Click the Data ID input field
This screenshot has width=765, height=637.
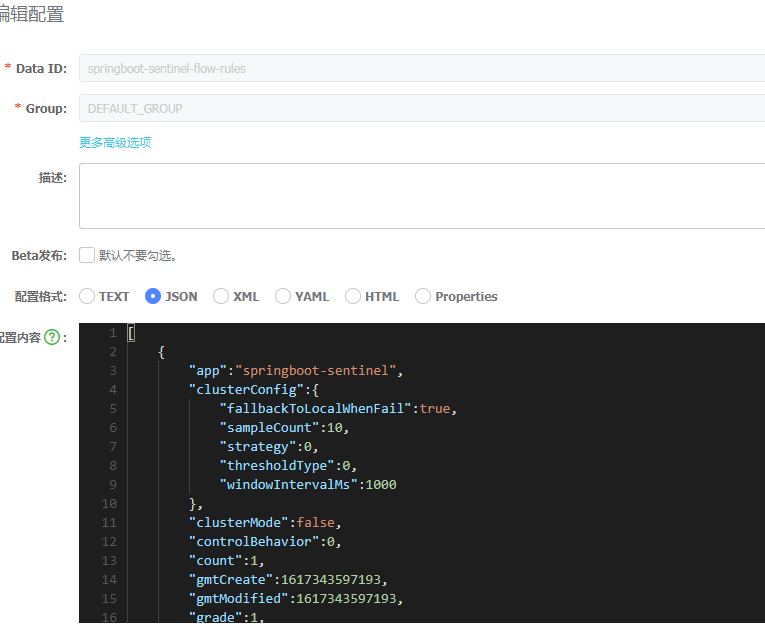tap(422, 68)
